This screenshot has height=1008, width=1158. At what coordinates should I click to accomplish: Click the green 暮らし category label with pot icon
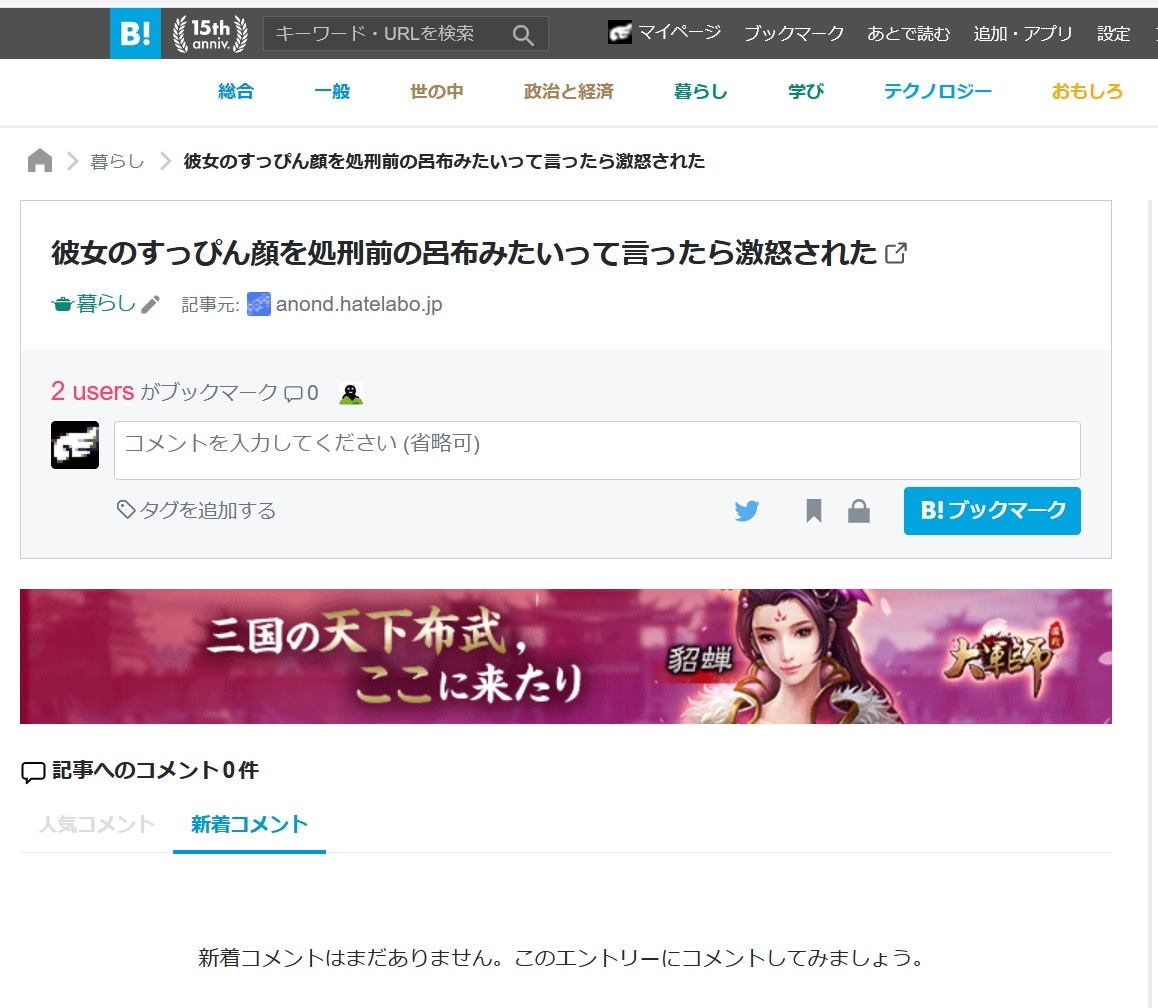pyautogui.click(x=94, y=304)
